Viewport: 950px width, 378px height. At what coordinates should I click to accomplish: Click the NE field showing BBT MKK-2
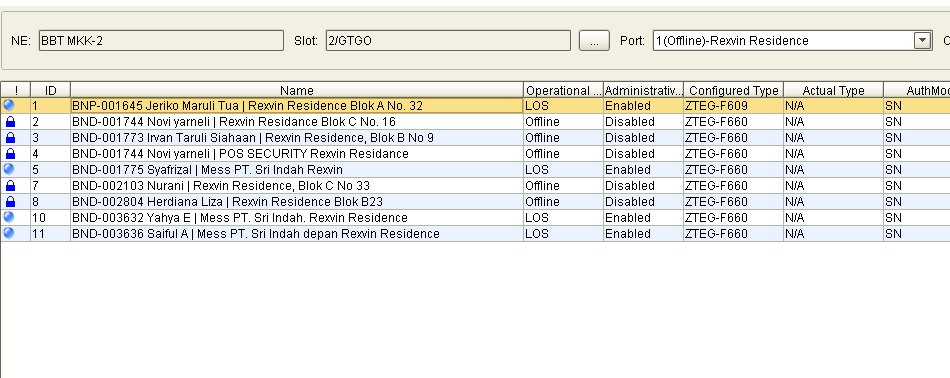[x=161, y=41]
